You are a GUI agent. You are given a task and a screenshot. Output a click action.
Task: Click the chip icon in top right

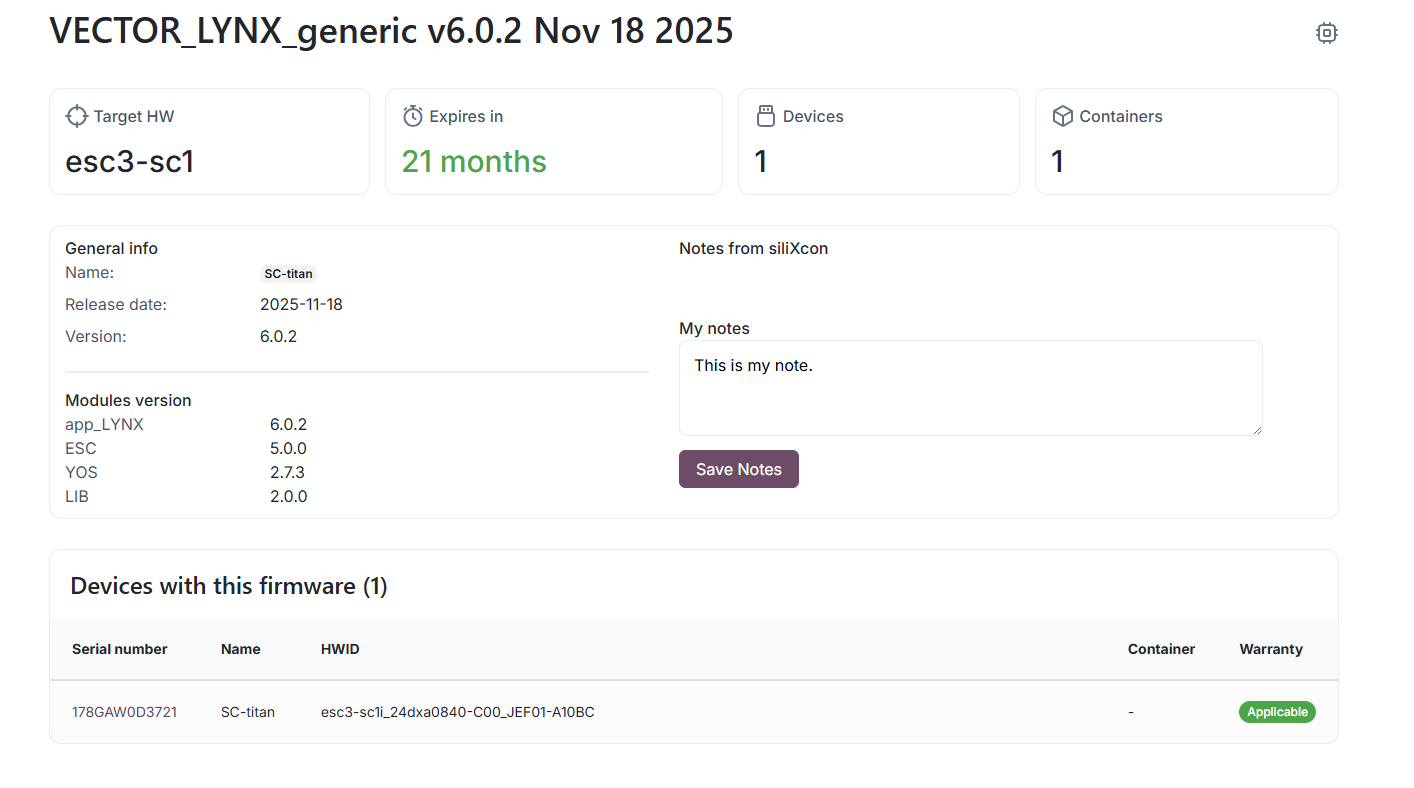coord(1326,33)
